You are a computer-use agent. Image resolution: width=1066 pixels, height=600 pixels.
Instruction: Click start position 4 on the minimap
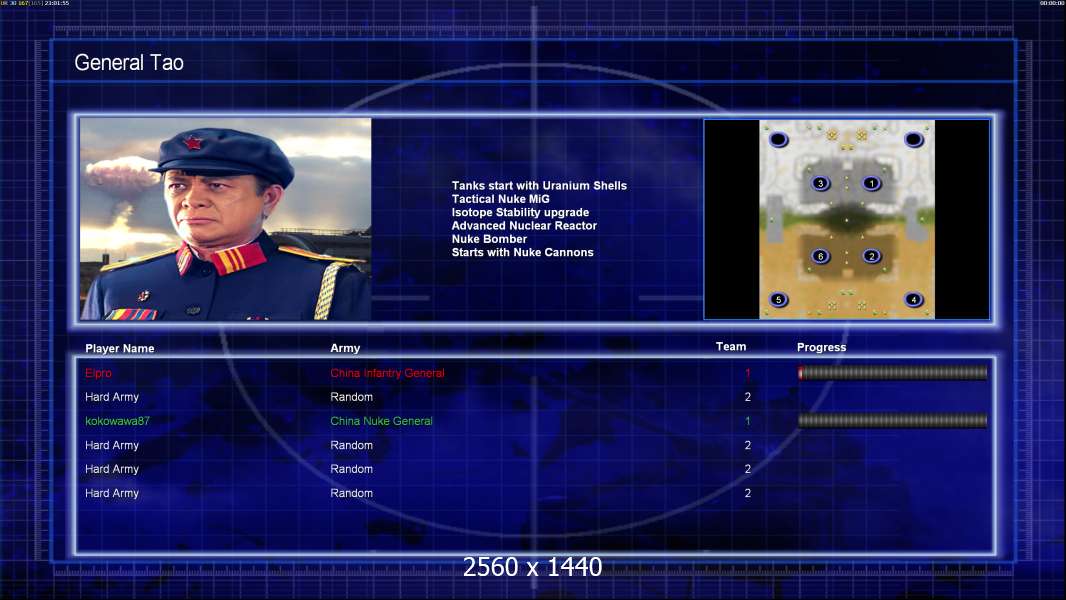click(x=914, y=299)
